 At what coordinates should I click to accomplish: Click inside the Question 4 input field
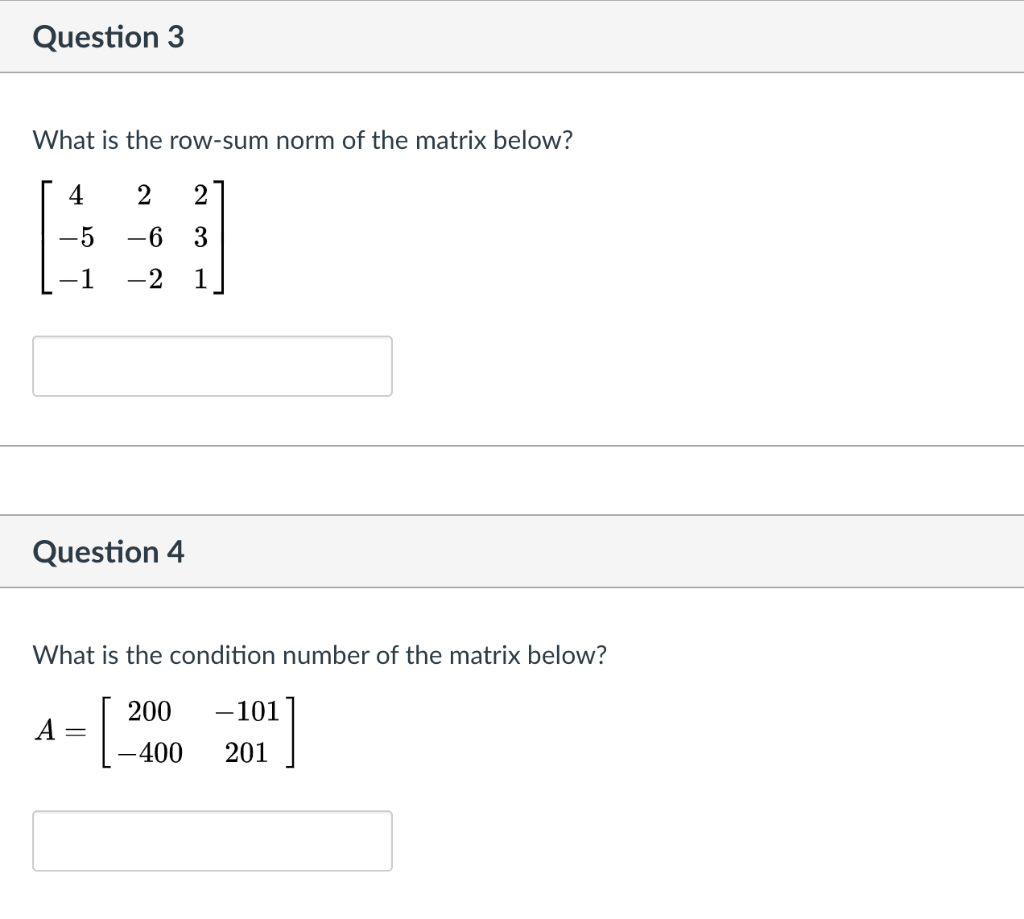click(213, 840)
